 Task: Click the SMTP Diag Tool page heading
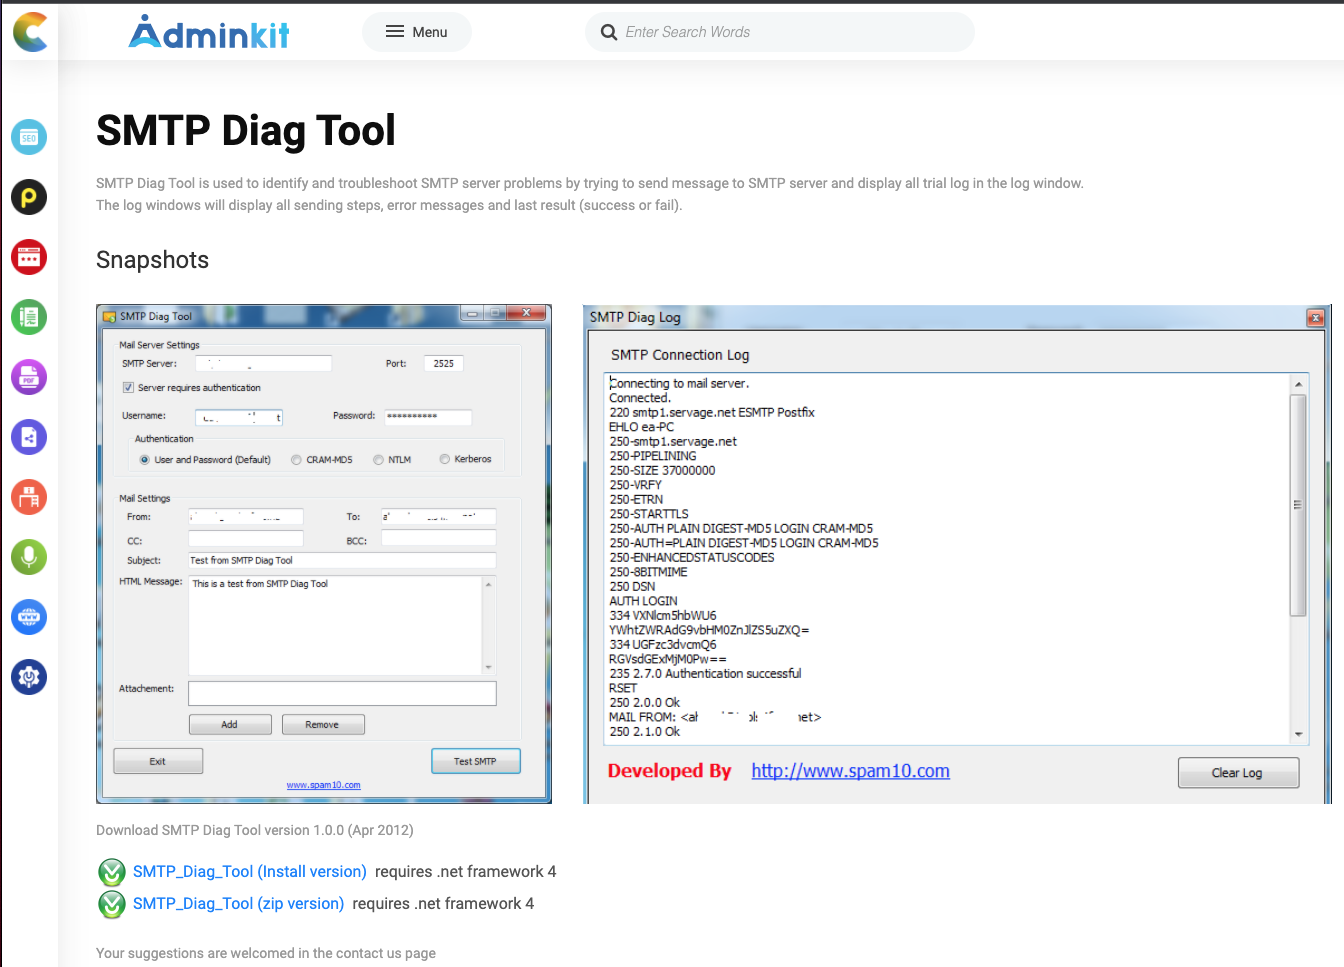click(x=246, y=131)
